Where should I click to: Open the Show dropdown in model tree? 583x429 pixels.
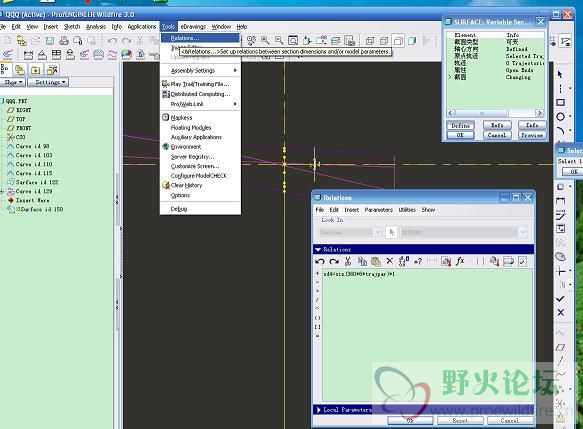pyautogui.click(x=13, y=82)
